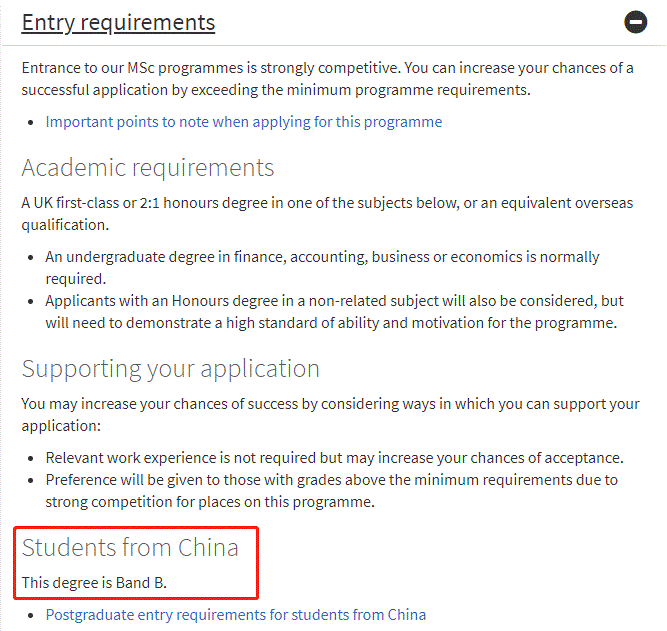
Task: Open Important points to note when applying link
Action: coord(244,122)
